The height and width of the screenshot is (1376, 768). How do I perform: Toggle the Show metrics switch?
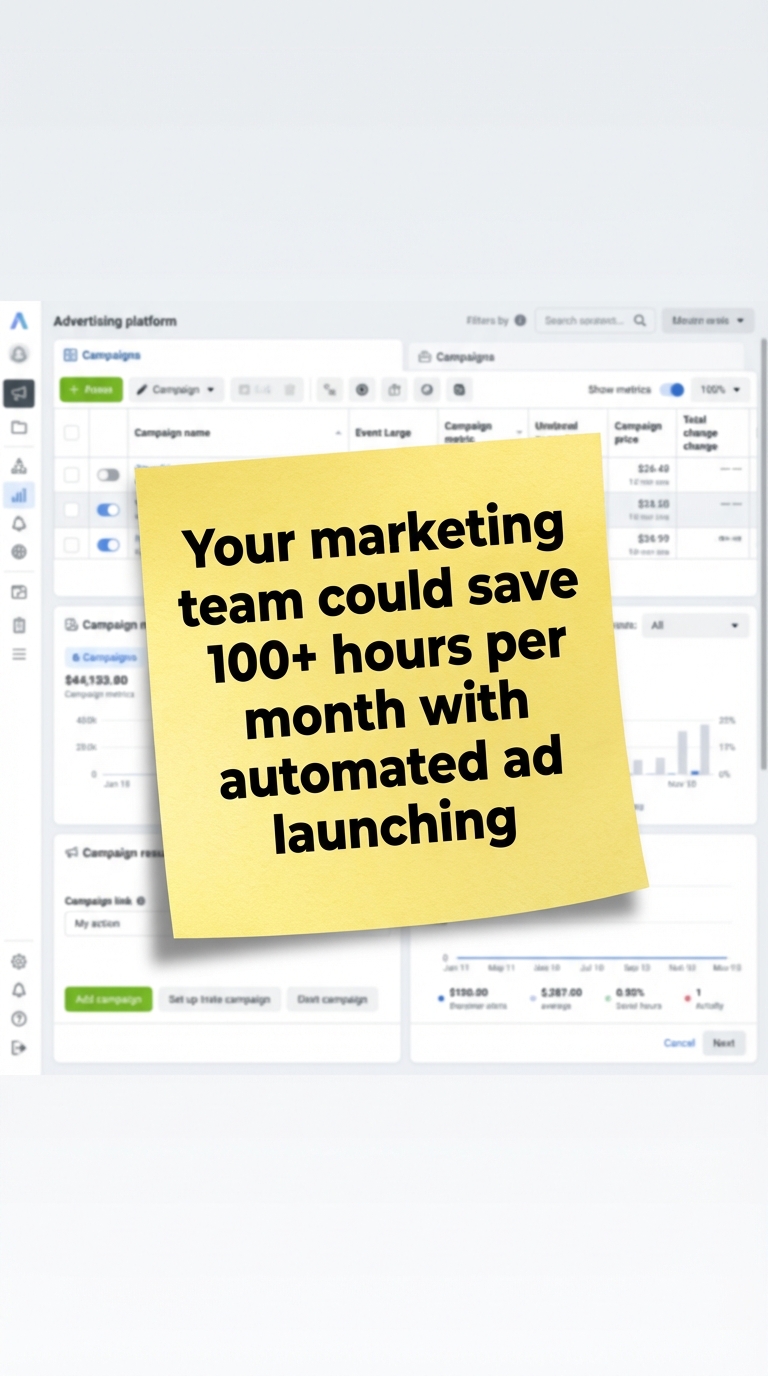673,390
